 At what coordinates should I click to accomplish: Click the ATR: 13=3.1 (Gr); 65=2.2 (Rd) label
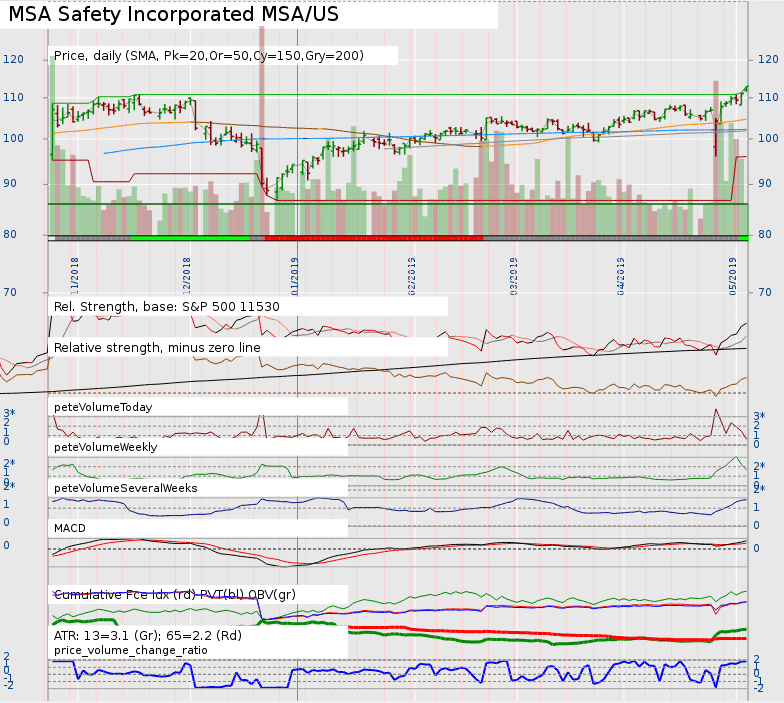pos(148,636)
